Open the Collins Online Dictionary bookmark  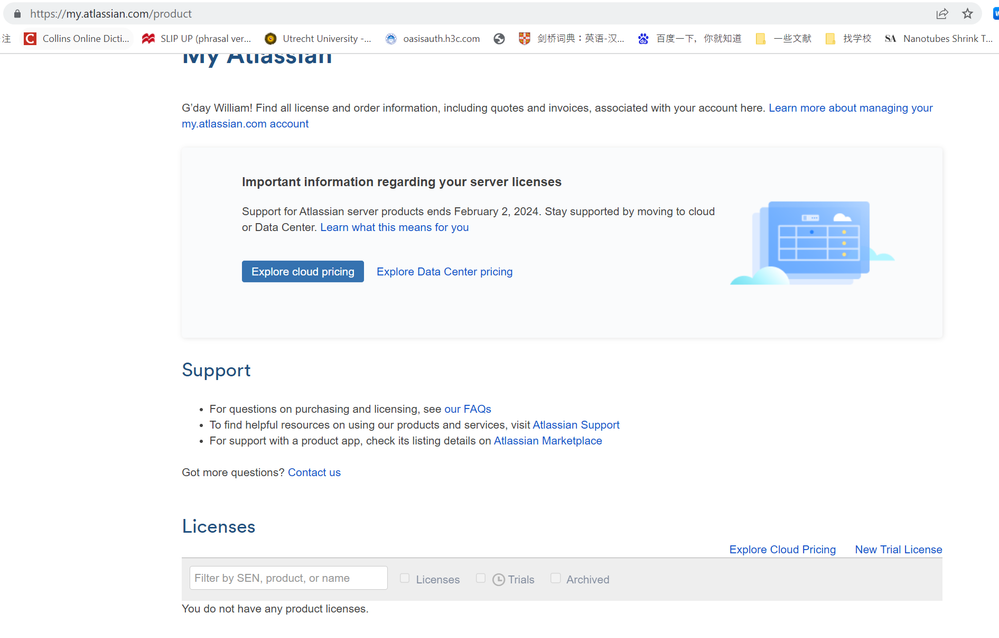coord(76,38)
